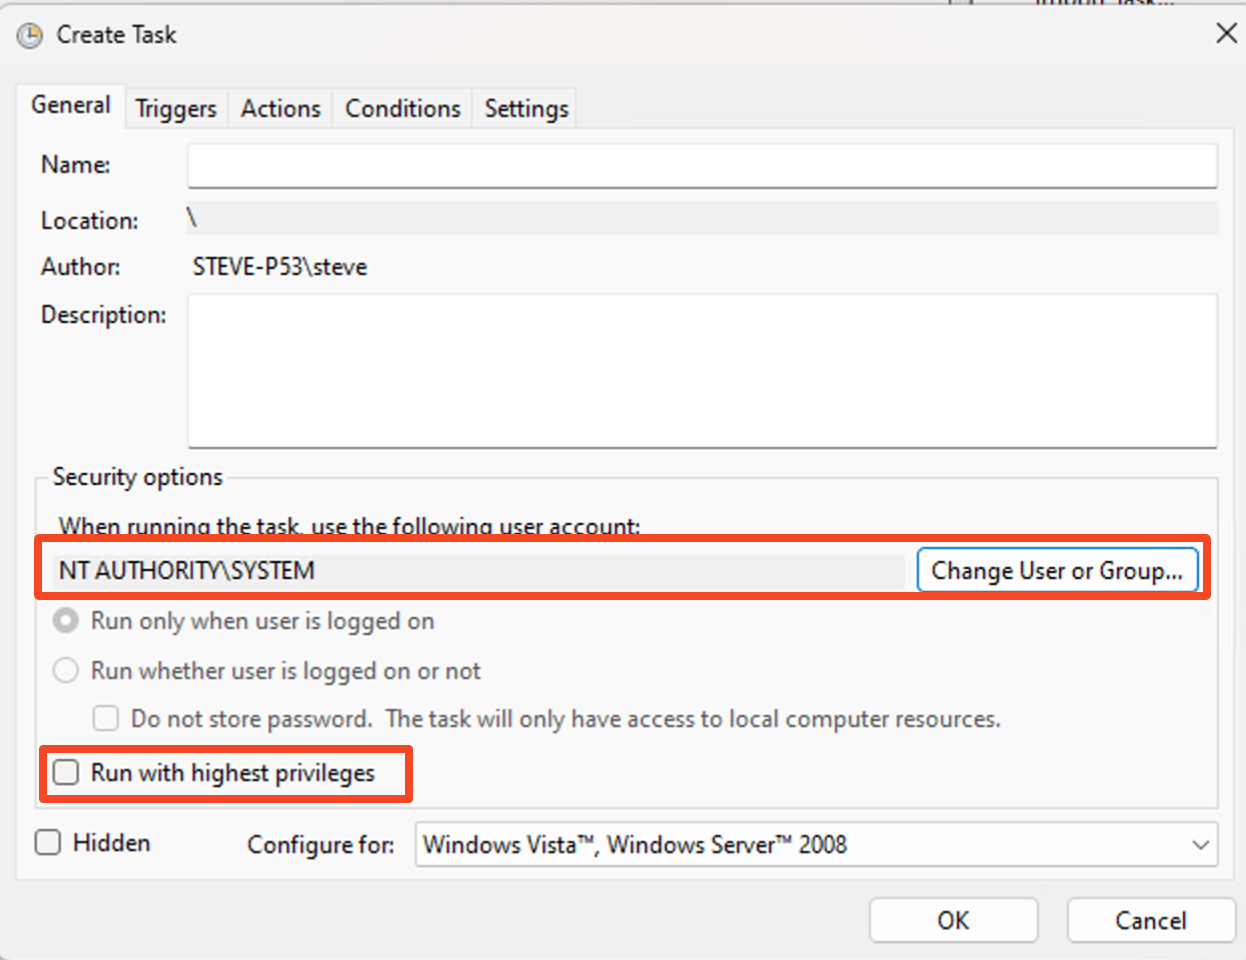
Task: Expand the Configure for dropdown
Action: [816, 845]
